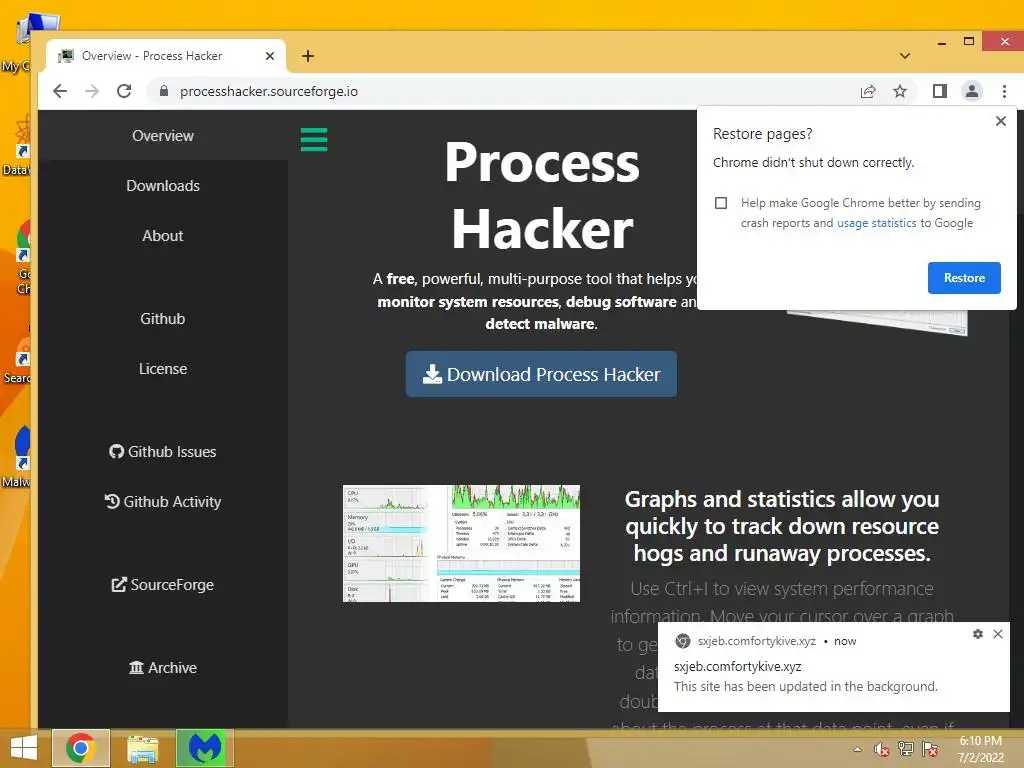Screen dimensions: 1024x768
Task: Open SourceForge sidebar link
Action: point(163,584)
